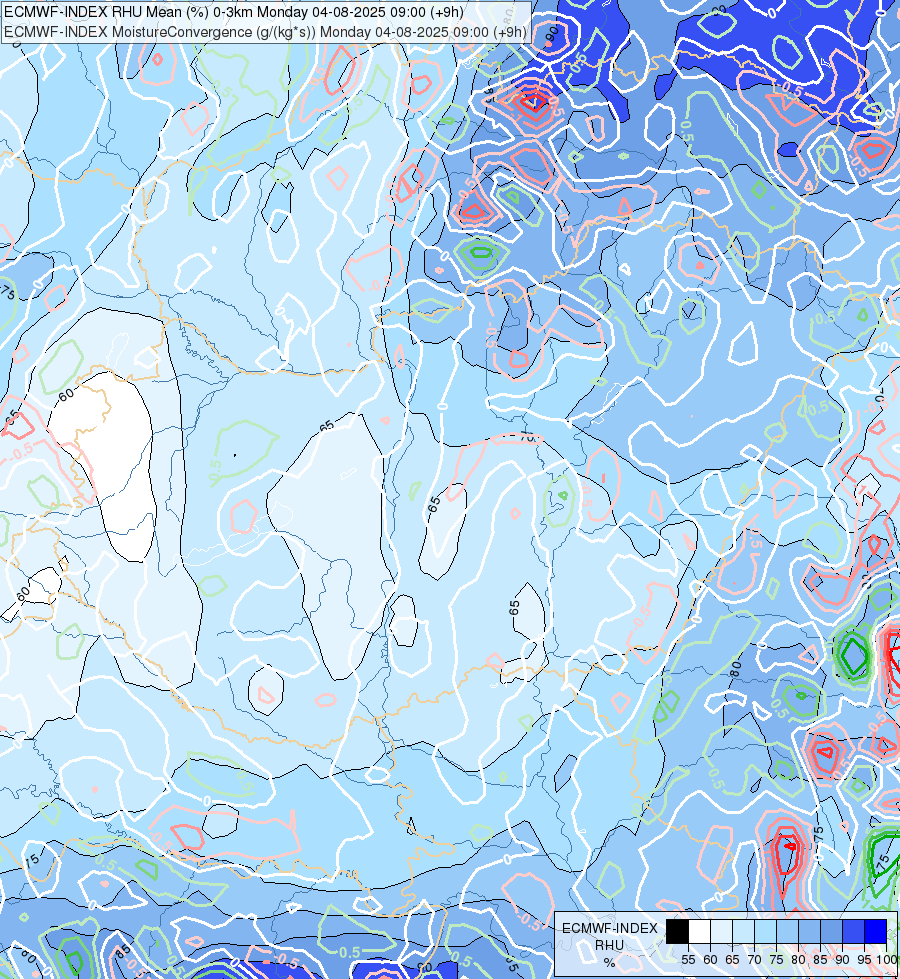Click the 90 value under the legend
The width and height of the screenshot is (900, 979).
tap(842, 960)
